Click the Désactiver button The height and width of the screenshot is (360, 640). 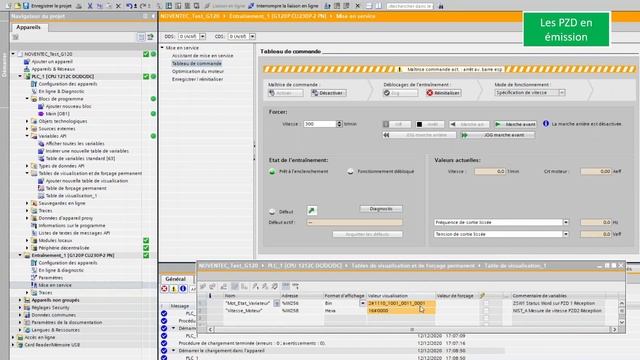click(x=329, y=93)
